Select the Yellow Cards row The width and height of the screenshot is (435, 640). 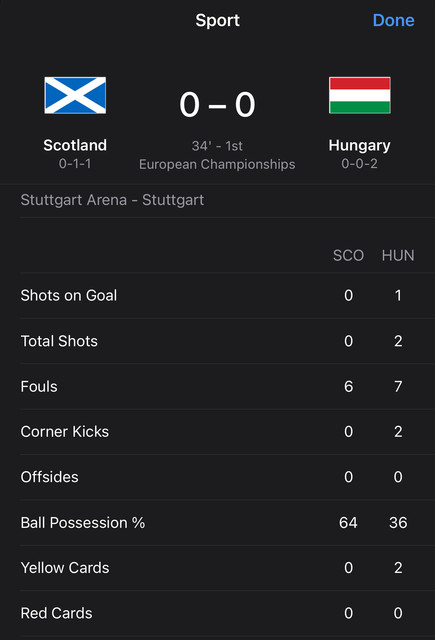(227, 568)
